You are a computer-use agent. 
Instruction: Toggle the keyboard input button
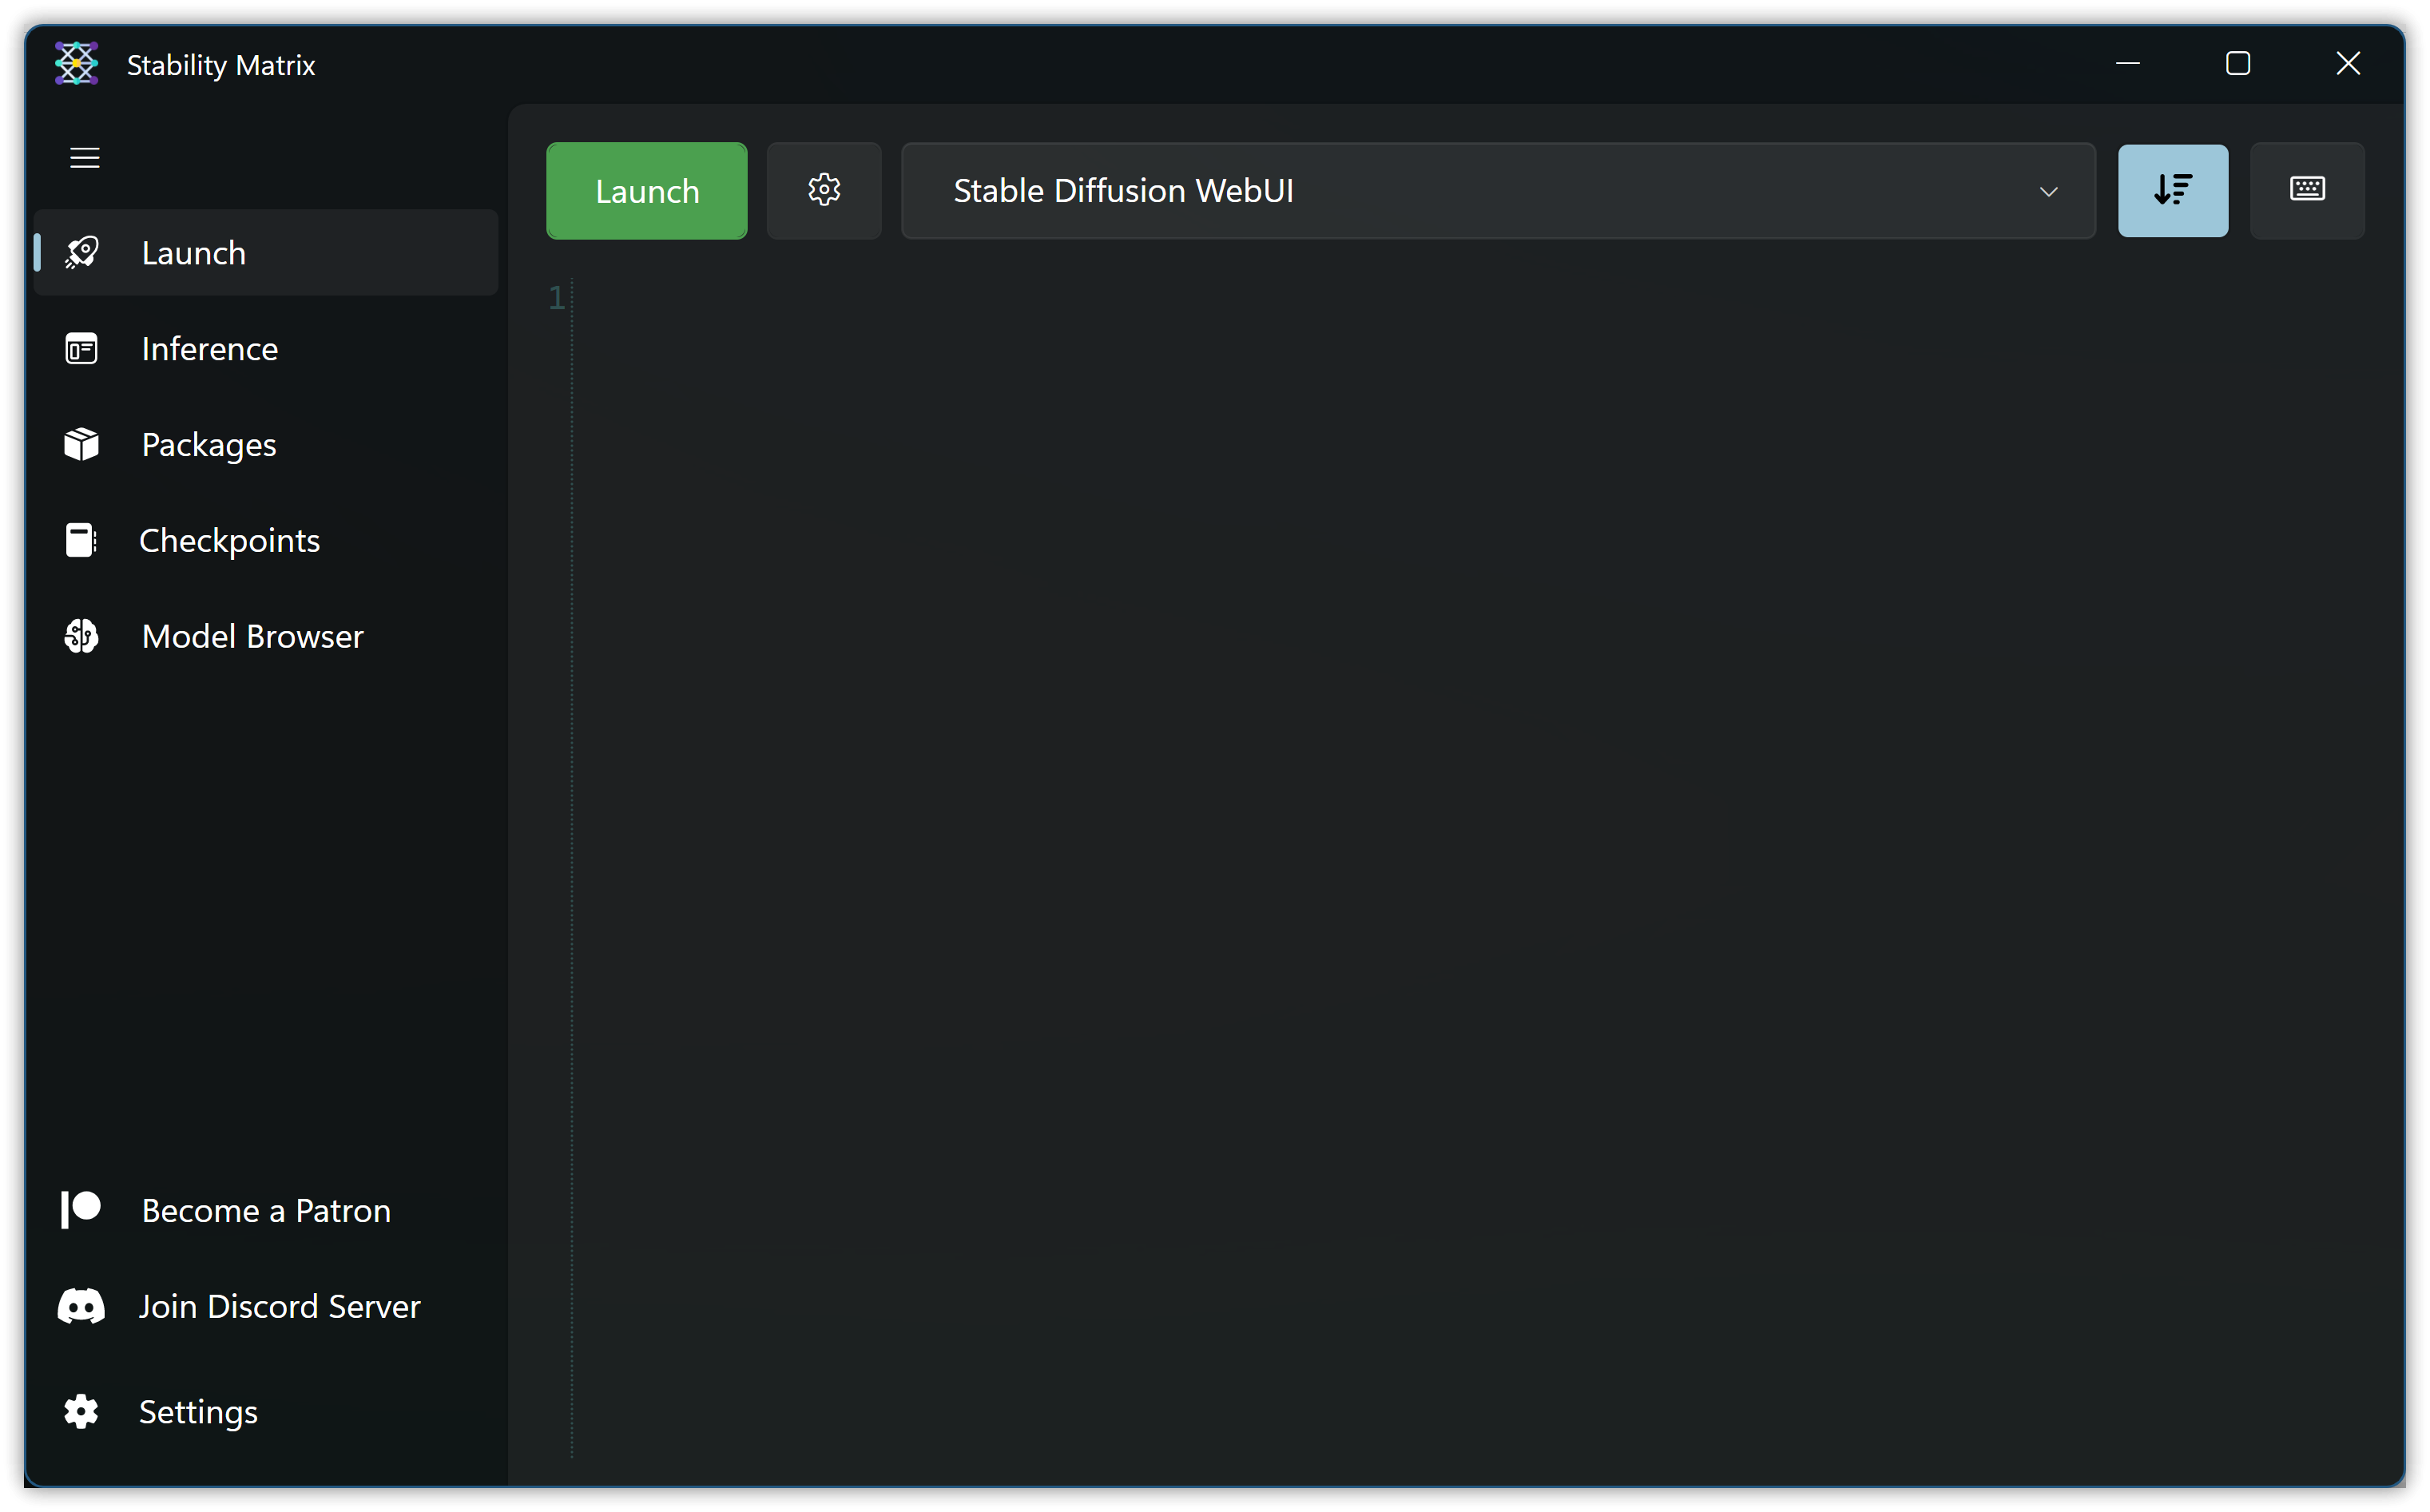pos(2306,190)
